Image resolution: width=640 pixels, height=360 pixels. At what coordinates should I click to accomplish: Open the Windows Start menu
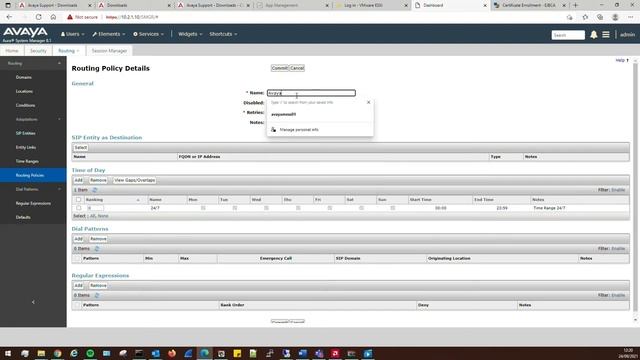click(8, 353)
